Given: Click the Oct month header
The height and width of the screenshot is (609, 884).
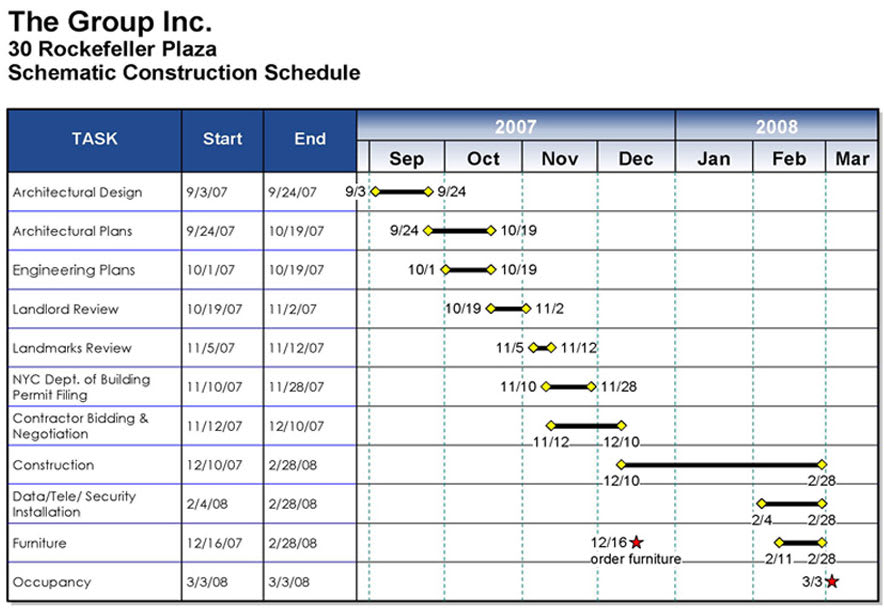Looking at the screenshot, I should click(x=483, y=158).
